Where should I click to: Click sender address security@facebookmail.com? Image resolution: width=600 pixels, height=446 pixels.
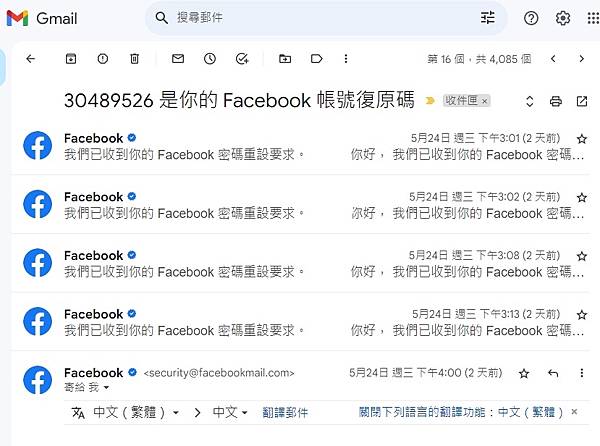[x=219, y=373]
